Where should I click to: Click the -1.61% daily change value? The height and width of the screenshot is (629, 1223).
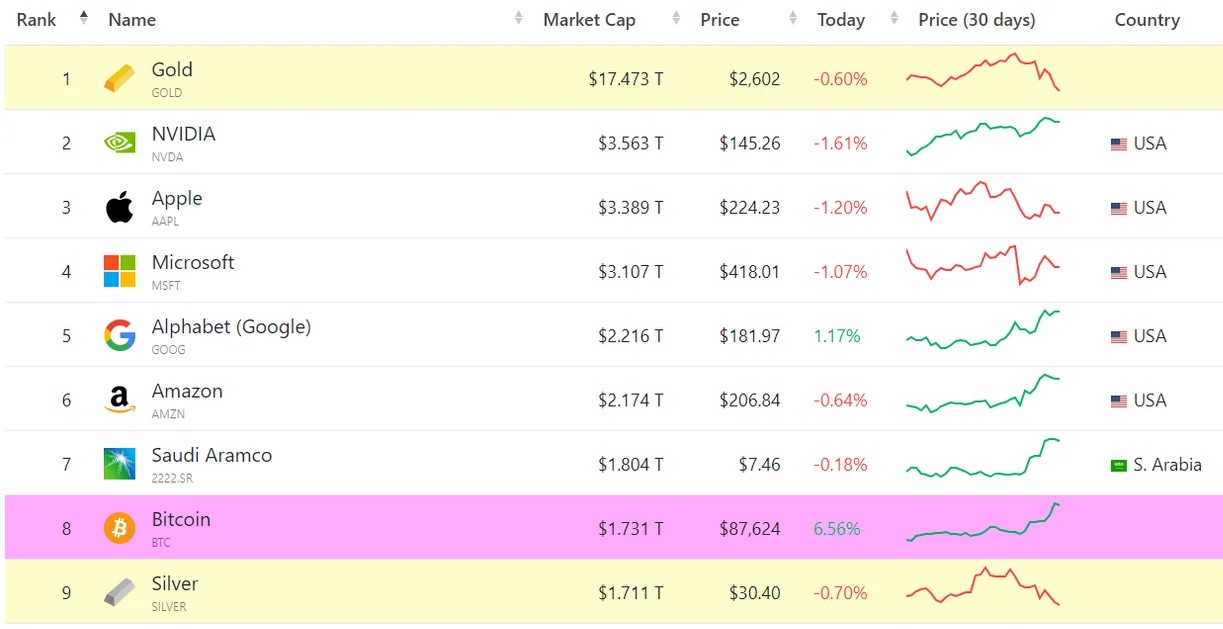pyautogui.click(x=840, y=143)
